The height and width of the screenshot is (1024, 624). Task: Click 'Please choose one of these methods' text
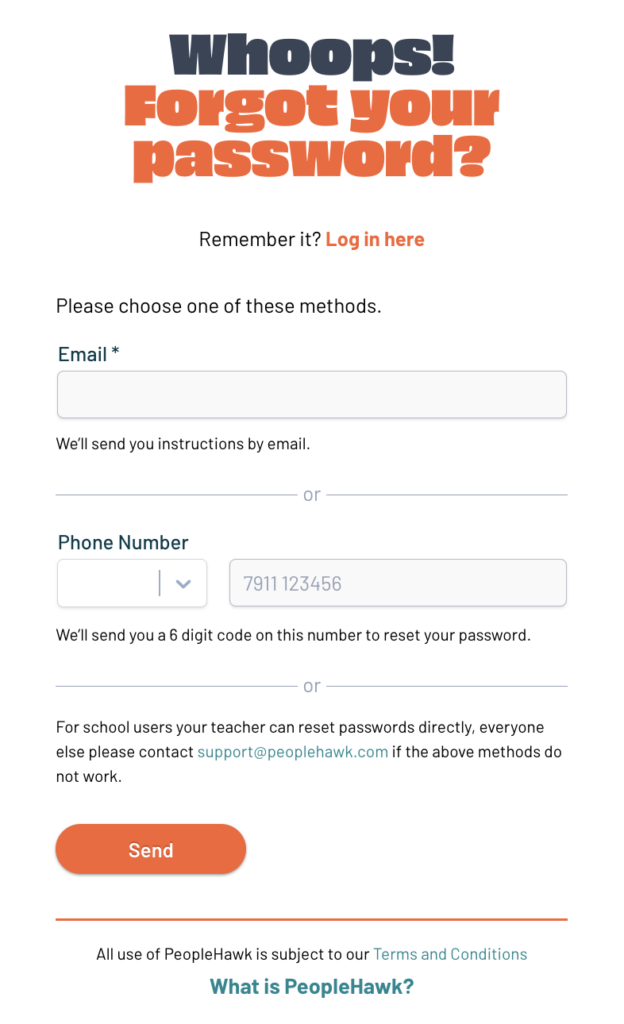pyautogui.click(x=219, y=306)
